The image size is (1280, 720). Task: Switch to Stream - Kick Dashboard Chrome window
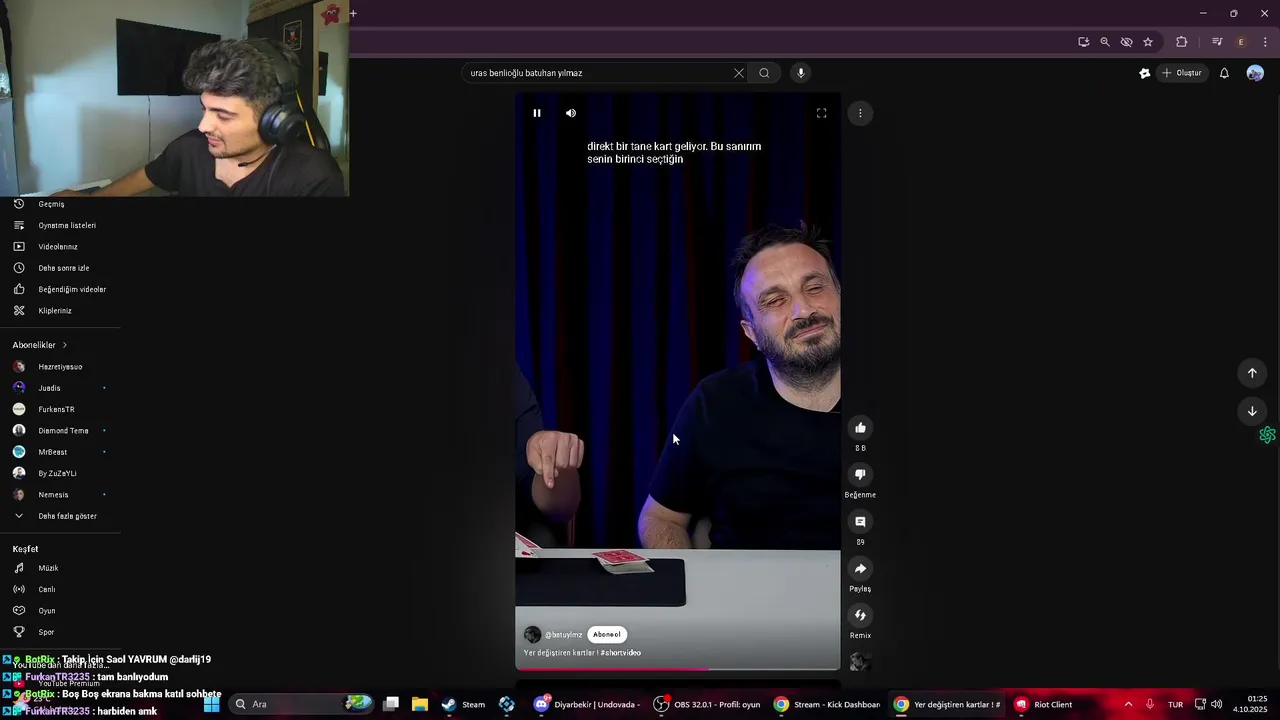(827, 705)
